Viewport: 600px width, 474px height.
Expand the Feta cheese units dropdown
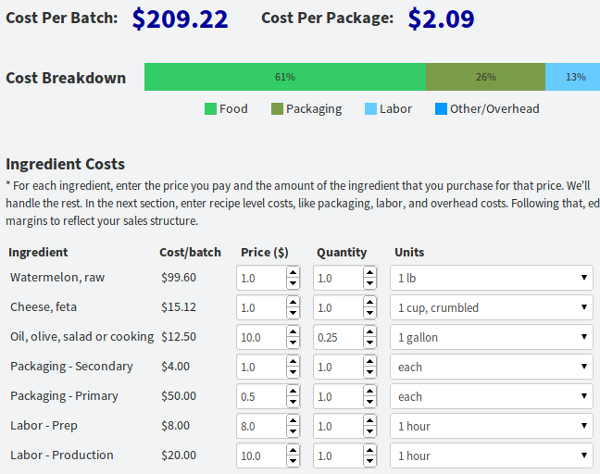[x=491, y=307]
